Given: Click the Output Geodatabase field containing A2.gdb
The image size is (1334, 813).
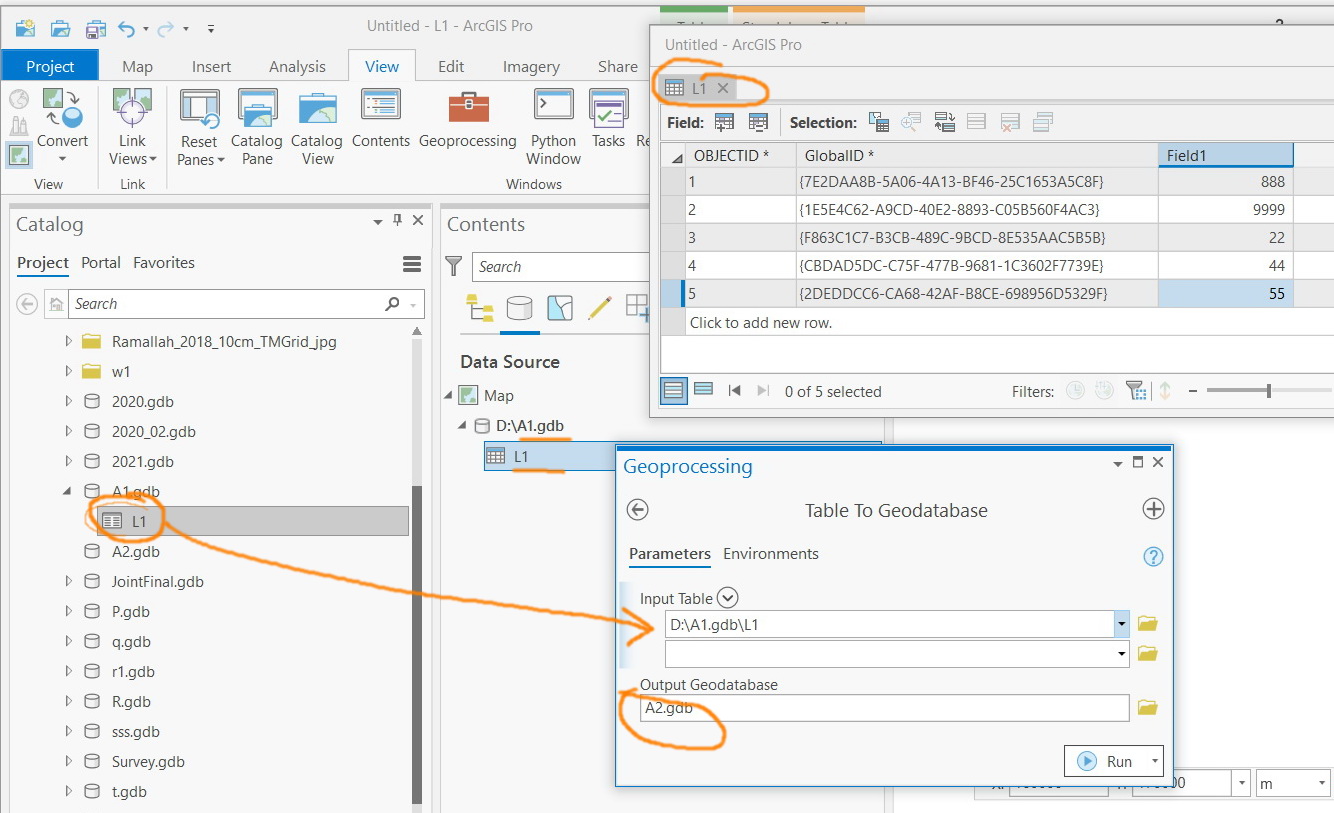Looking at the screenshot, I should (884, 708).
